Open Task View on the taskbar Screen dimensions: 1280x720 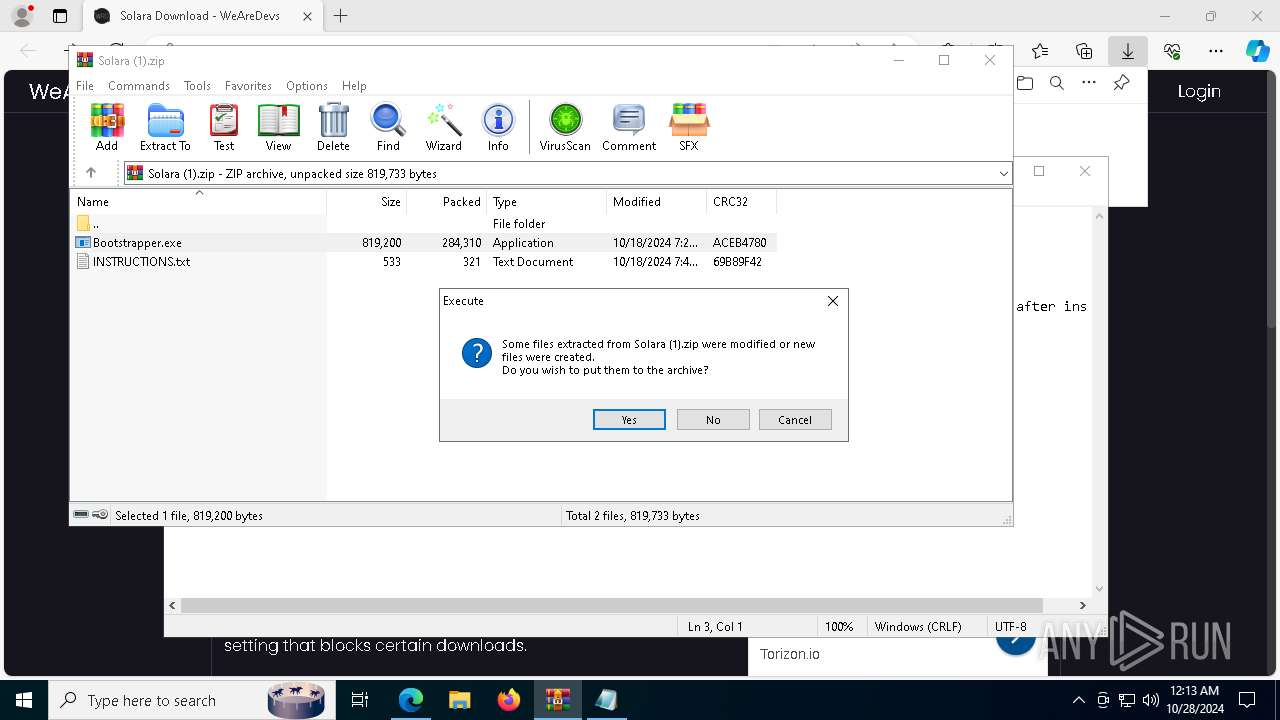click(x=360, y=700)
